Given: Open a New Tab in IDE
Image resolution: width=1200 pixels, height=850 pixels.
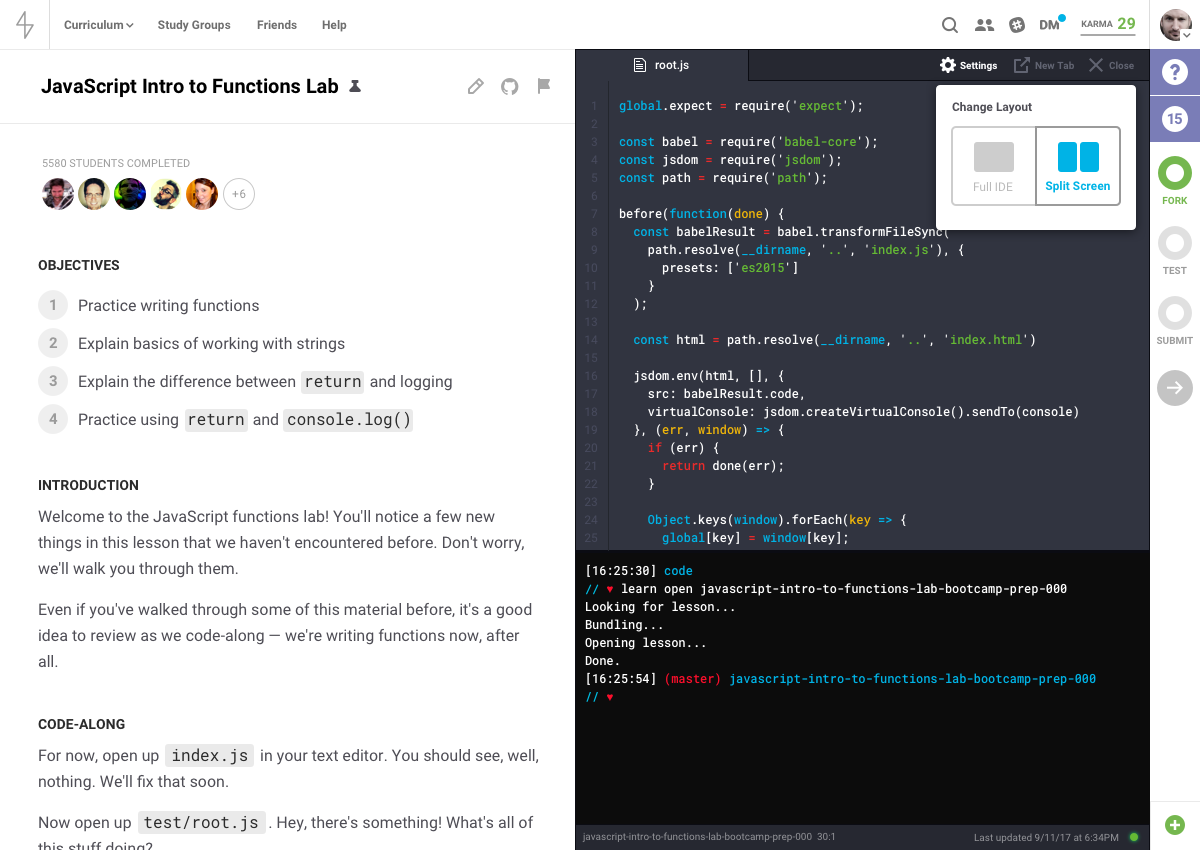Looking at the screenshot, I should click(x=1044, y=65).
